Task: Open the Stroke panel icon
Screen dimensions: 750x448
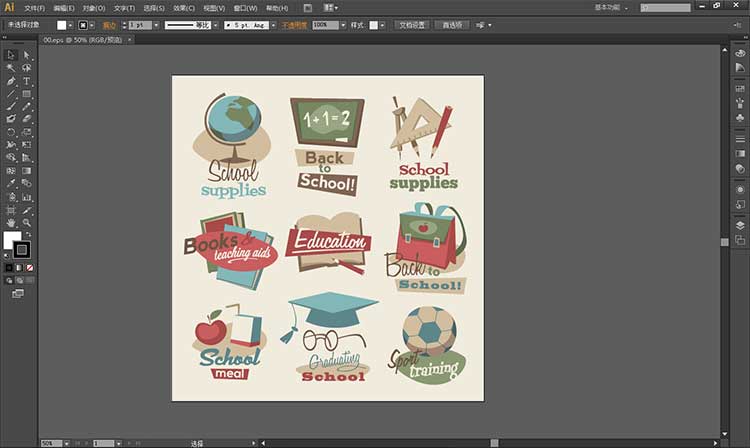Action: point(740,139)
